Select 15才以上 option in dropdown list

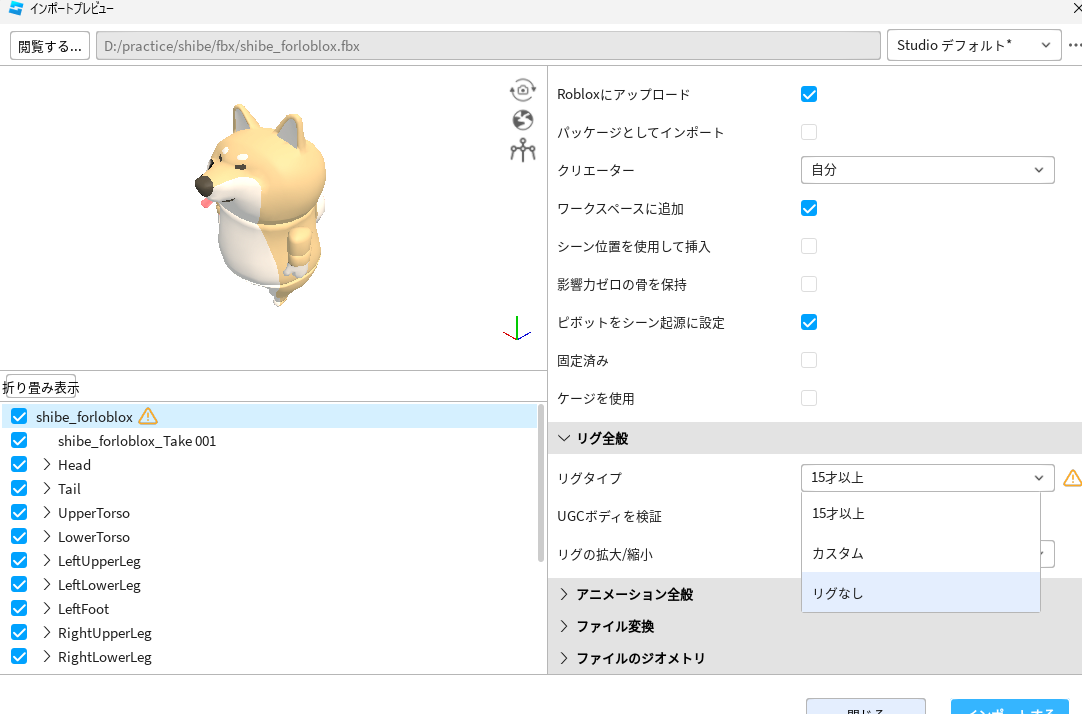point(921,513)
